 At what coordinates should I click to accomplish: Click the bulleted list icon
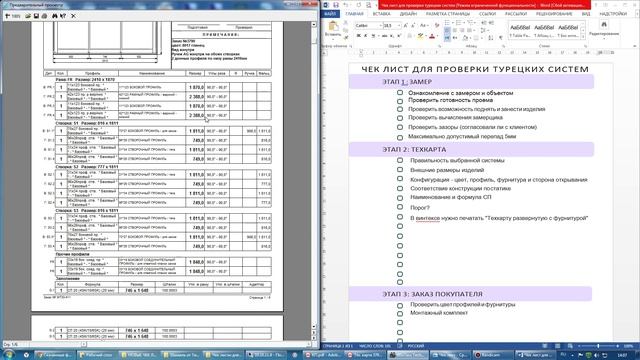[447, 22]
